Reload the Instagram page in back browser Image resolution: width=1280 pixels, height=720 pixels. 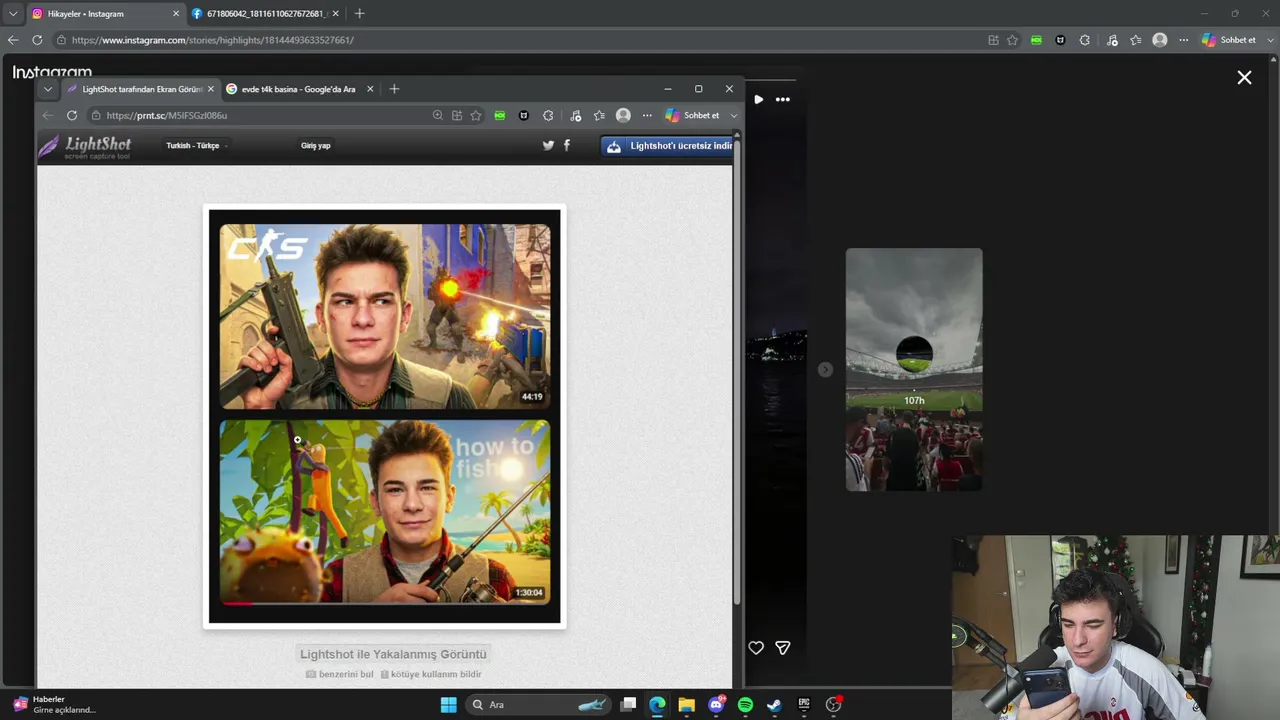[37, 40]
